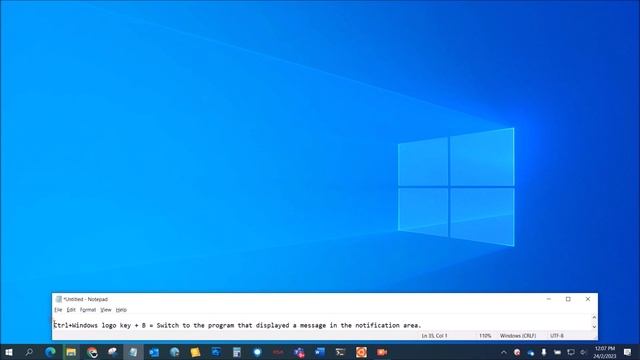Click the 110% zoom status entry
The image size is (640, 360).
[x=485, y=336]
